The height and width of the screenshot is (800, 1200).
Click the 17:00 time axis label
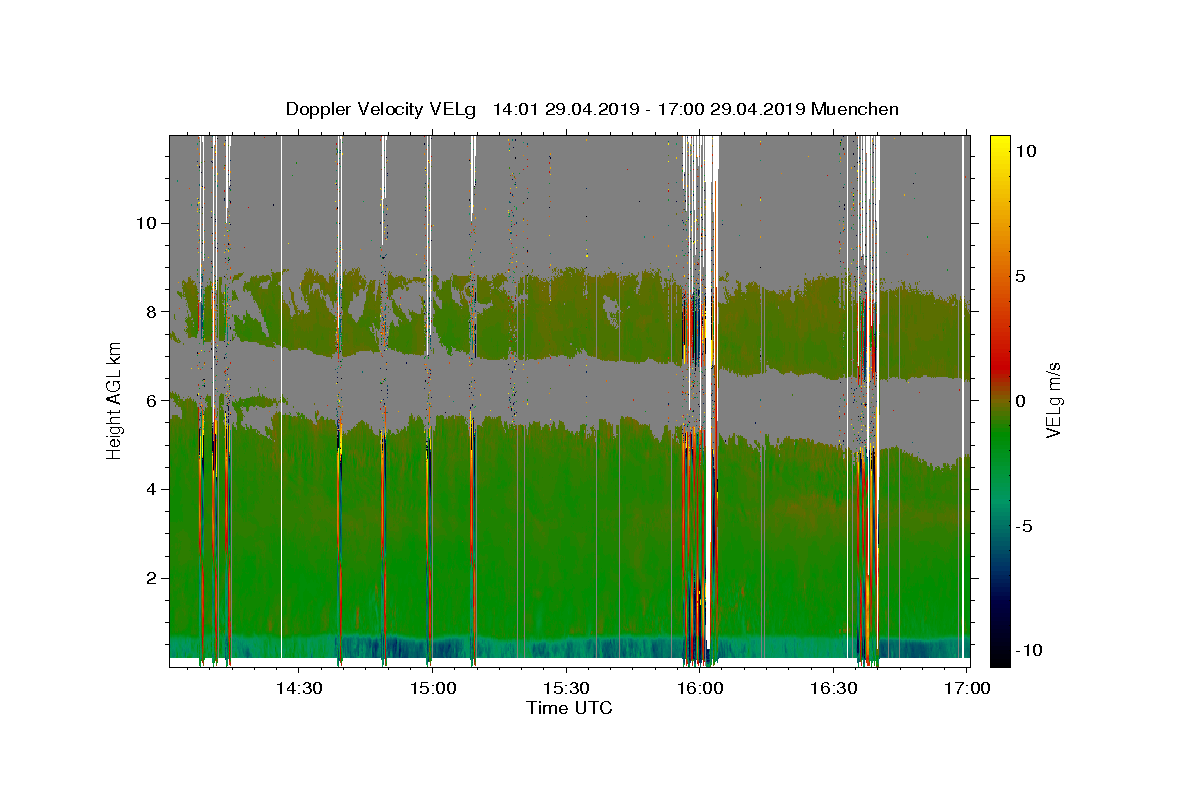tap(967, 688)
